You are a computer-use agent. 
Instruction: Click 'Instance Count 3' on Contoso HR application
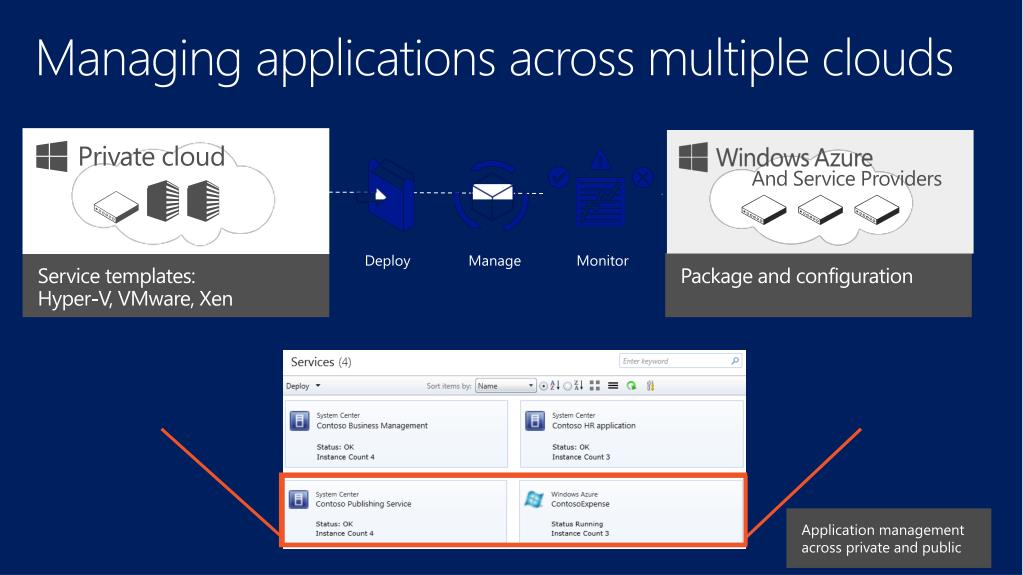pyautogui.click(x=581, y=457)
